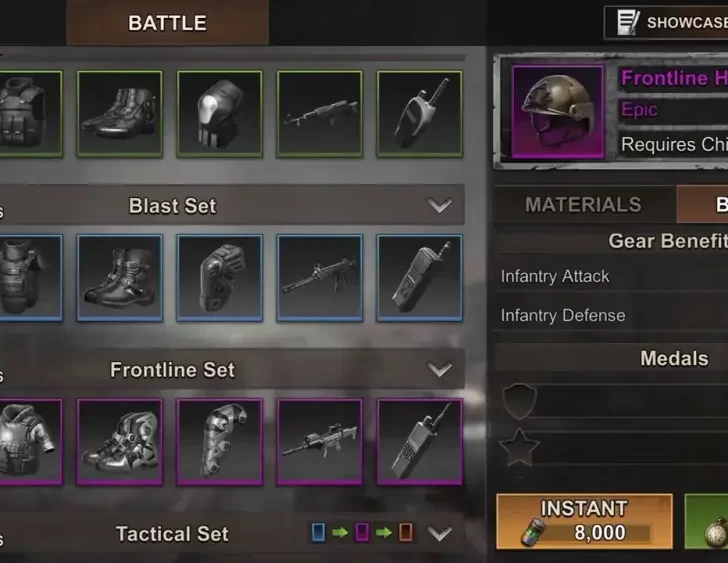Select the Frontline Set leg guard item
The height and width of the screenshot is (563, 728).
coord(220,441)
